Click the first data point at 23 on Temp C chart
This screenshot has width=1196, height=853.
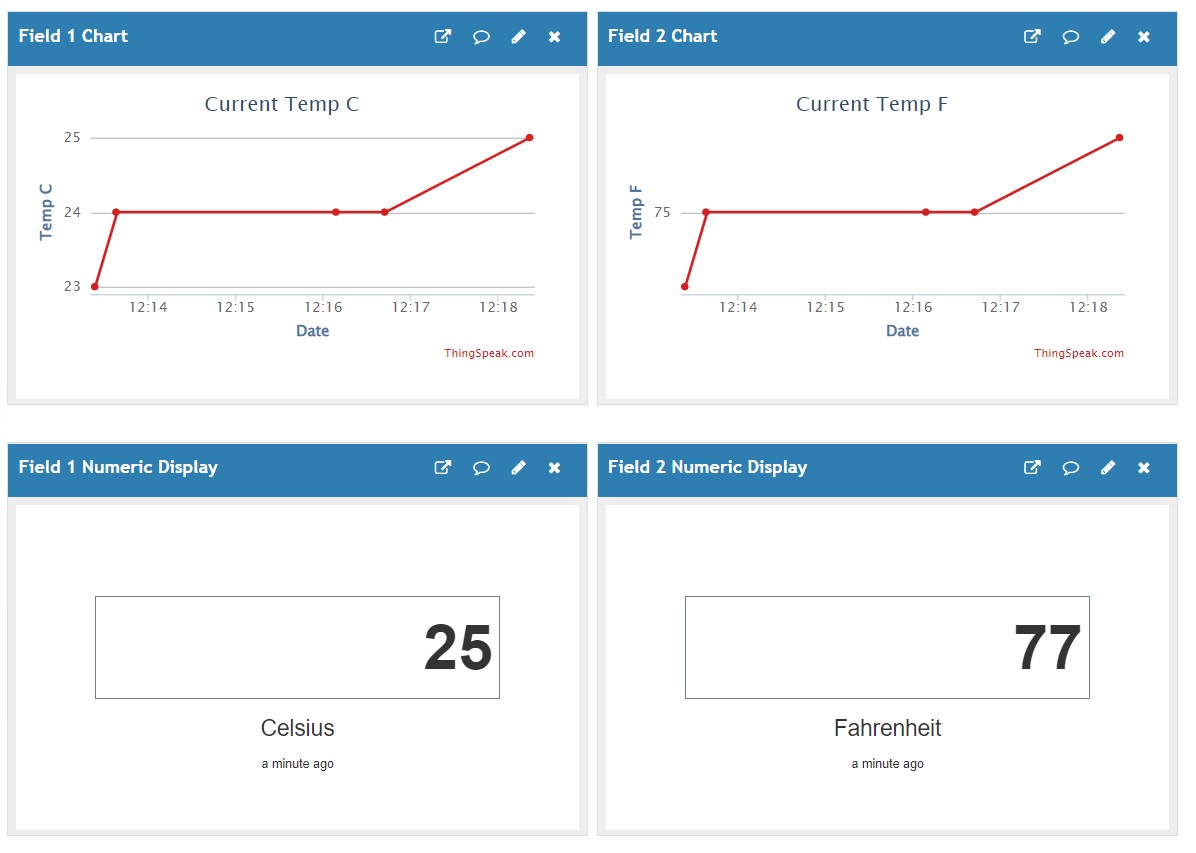95,287
